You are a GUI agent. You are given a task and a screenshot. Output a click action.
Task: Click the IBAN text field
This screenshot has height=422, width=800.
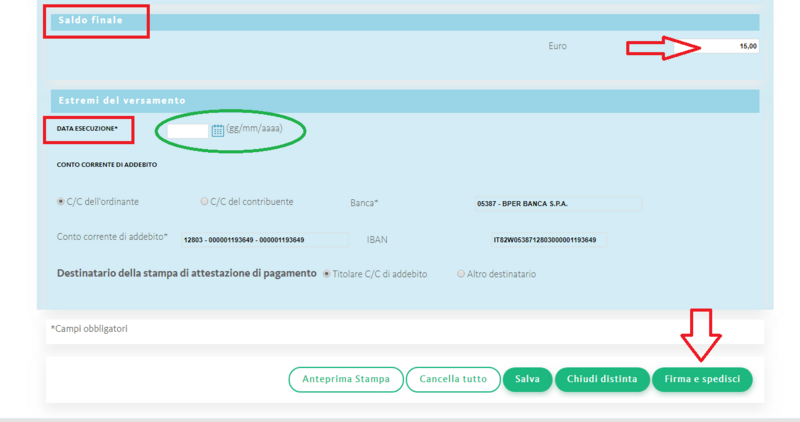tap(548, 240)
